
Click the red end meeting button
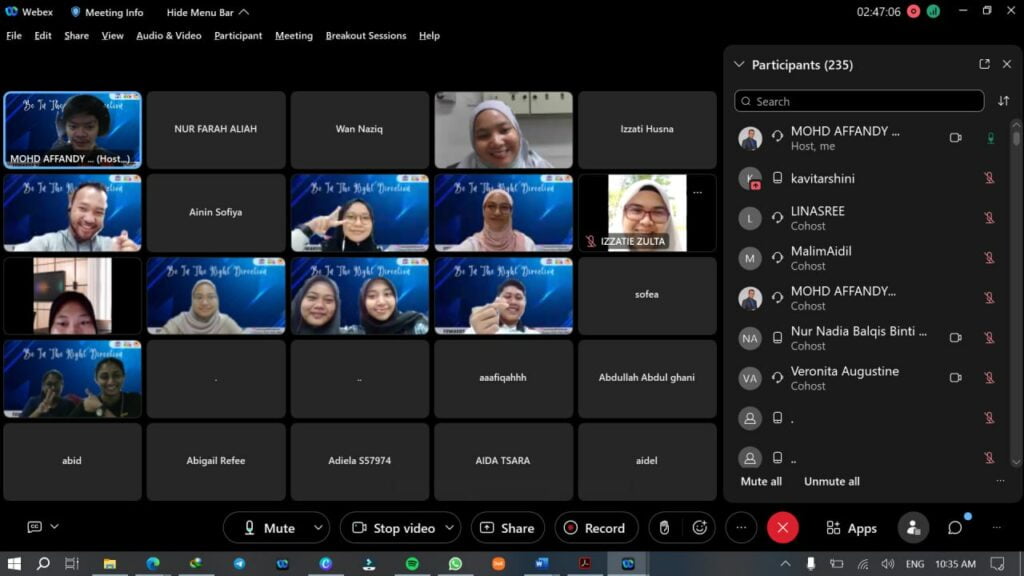[782, 528]
